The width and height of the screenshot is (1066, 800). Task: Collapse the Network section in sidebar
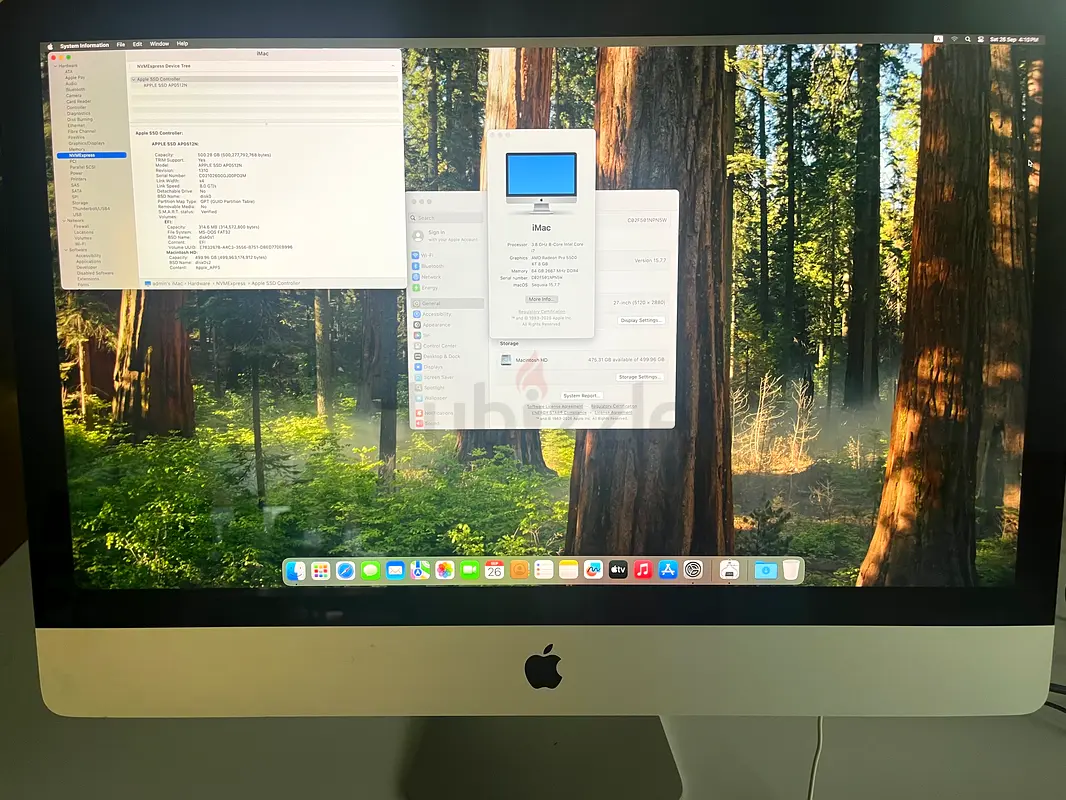(x=65, y=221)
